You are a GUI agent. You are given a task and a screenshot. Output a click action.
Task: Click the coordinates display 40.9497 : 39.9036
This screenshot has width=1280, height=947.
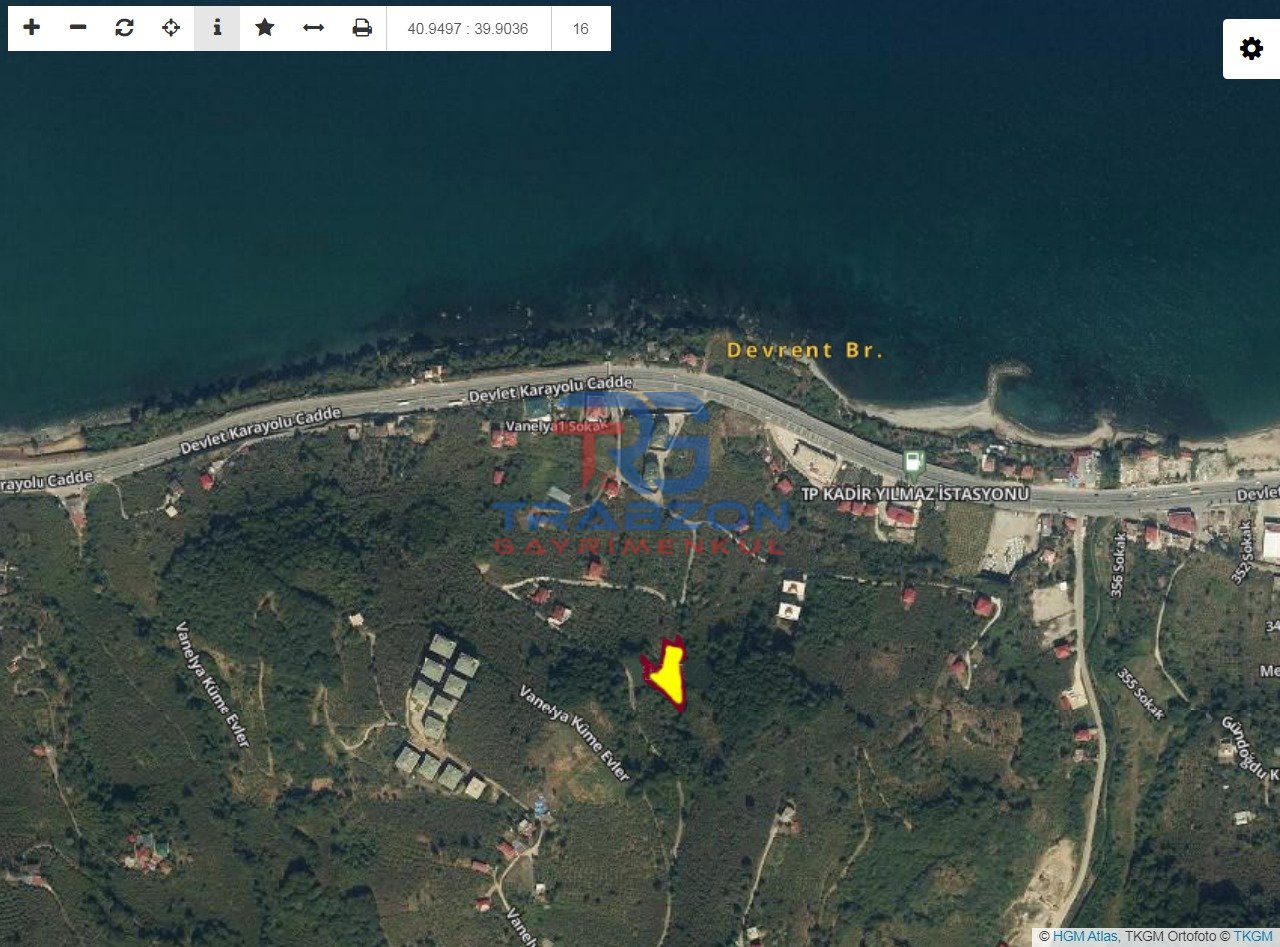click(467, 29)
